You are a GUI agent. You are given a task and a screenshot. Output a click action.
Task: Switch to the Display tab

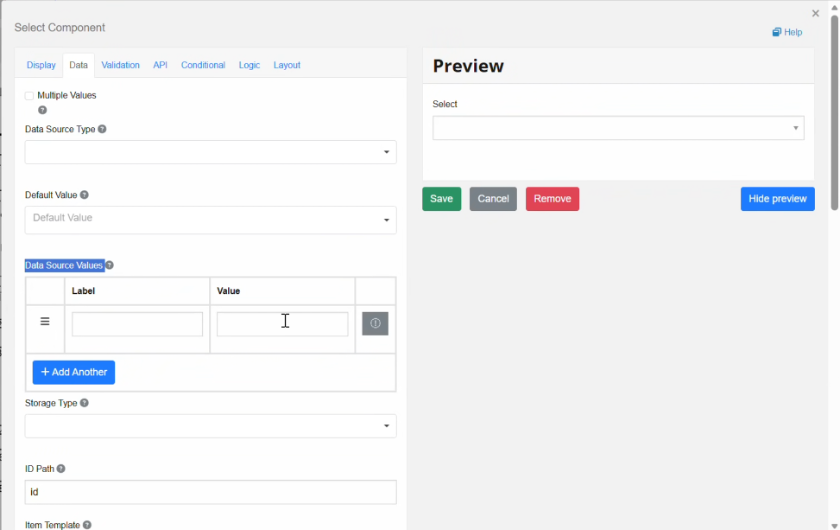coord(41,65)
